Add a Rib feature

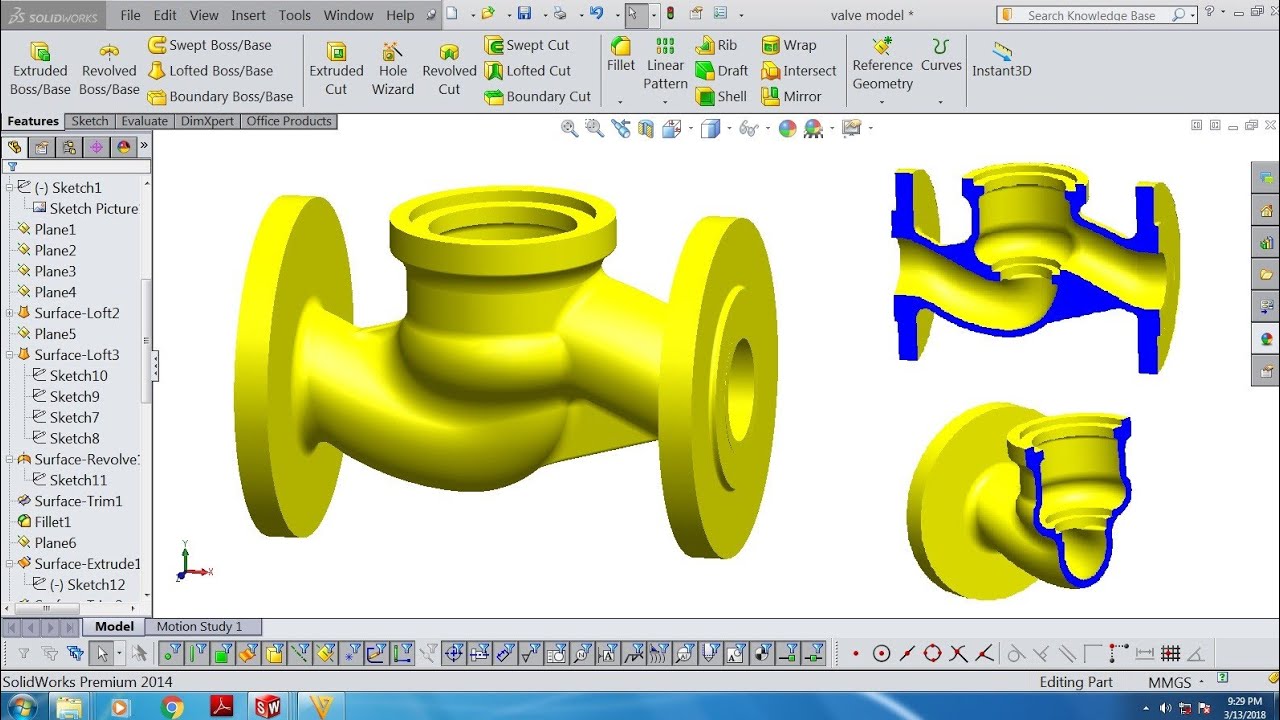[716, 45]
